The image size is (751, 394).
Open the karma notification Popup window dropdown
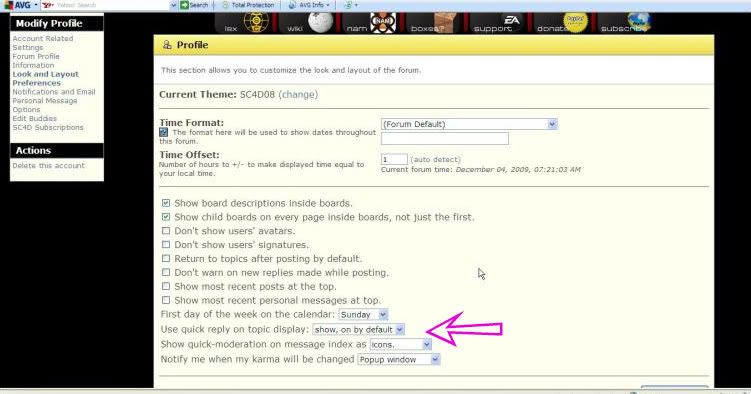point(398,359)
